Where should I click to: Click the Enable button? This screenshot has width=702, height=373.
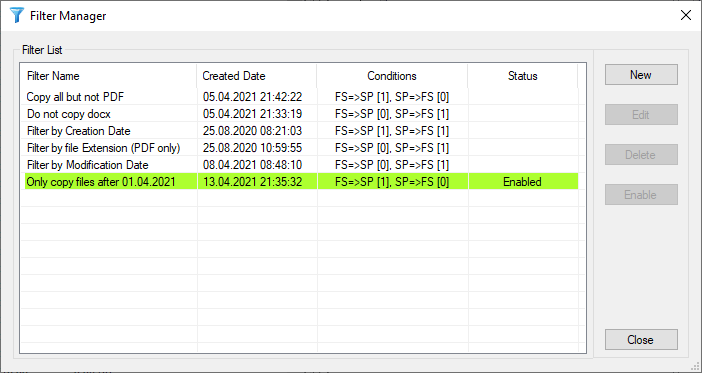point(641,194)
